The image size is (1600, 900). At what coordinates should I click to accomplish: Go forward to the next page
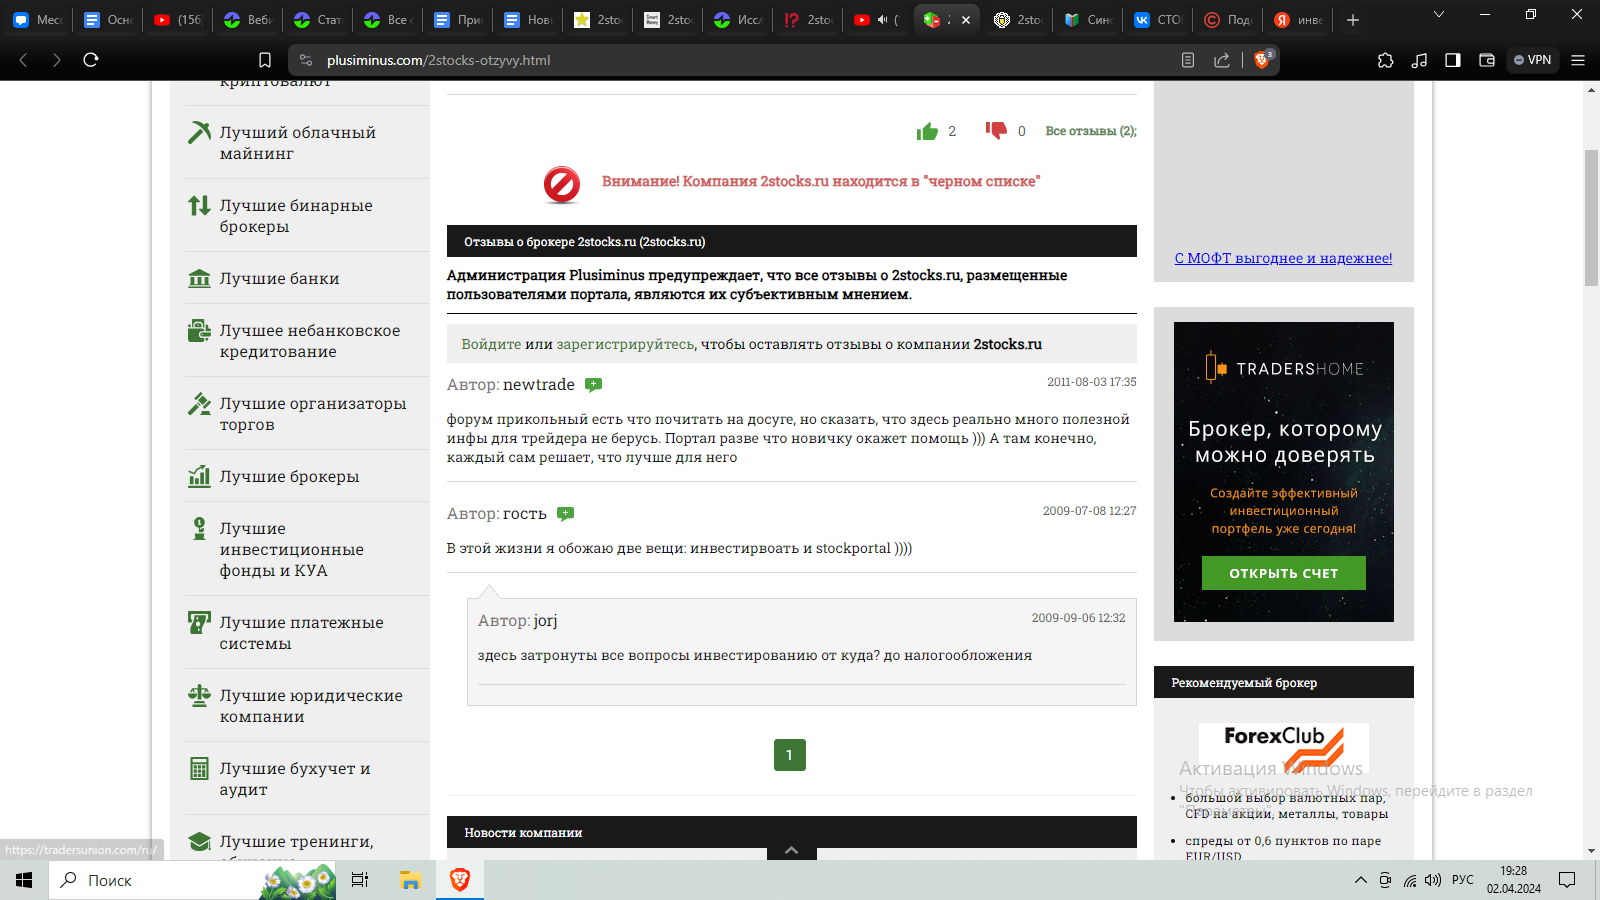[57, 60]
